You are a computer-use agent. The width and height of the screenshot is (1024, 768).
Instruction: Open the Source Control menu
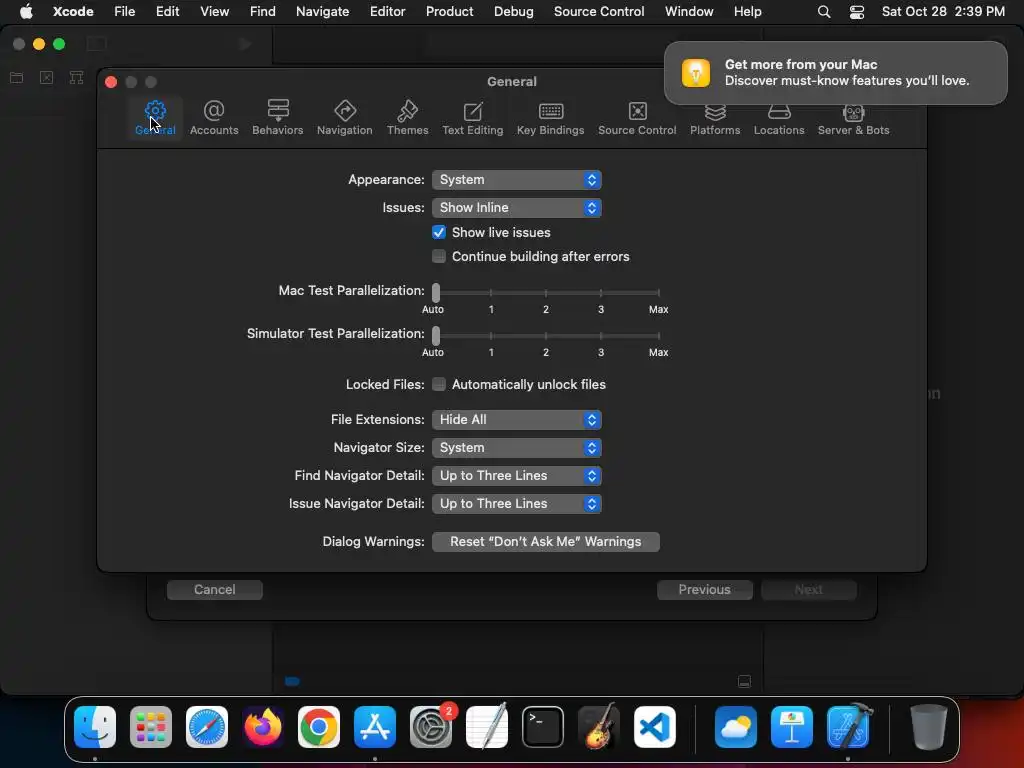[x=599, y=12]
